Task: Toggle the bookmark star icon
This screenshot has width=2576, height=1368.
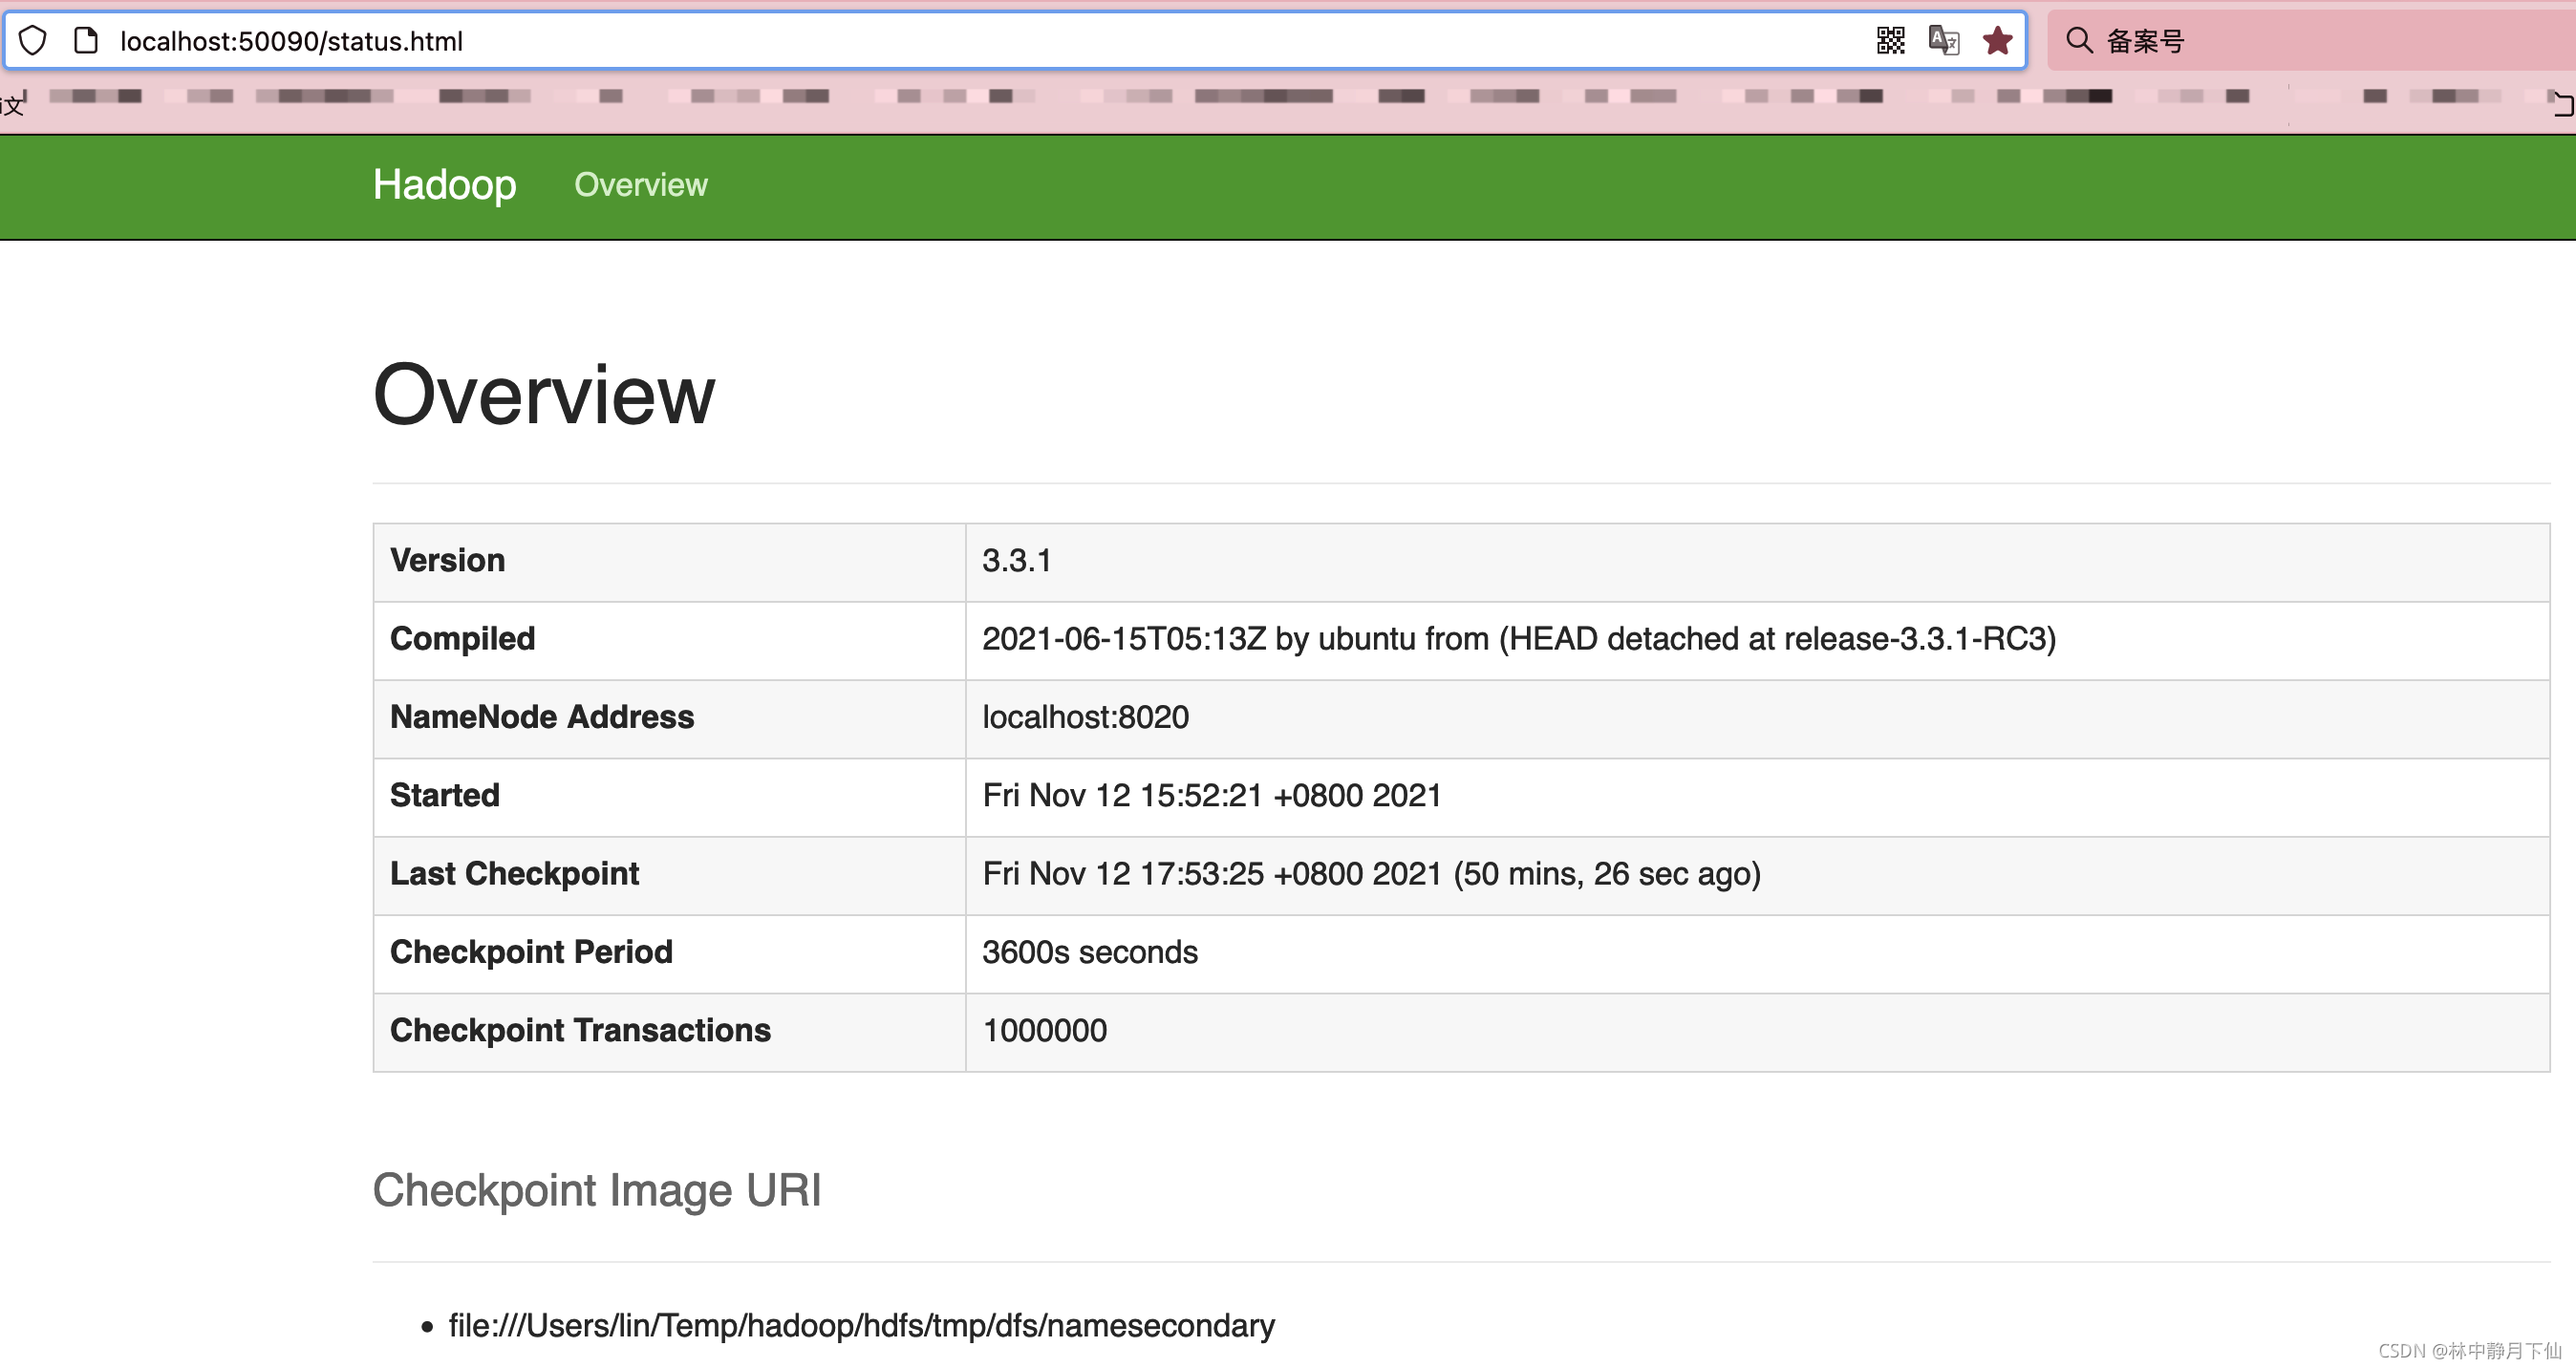Action: [x=1997, y=41]
